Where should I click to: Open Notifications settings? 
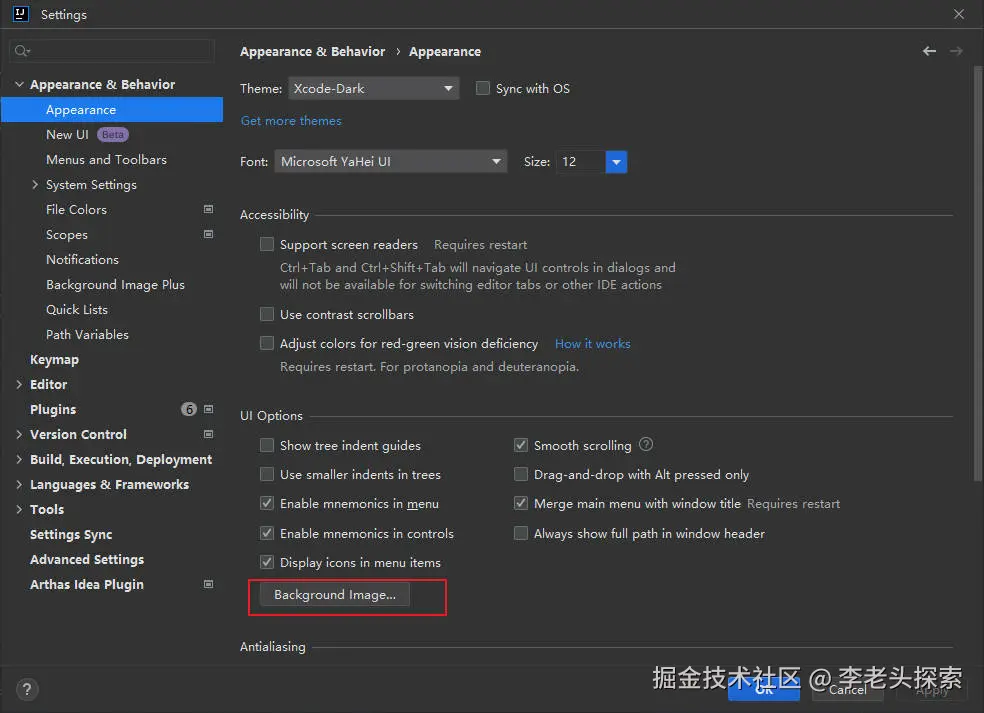coord(82,259)
